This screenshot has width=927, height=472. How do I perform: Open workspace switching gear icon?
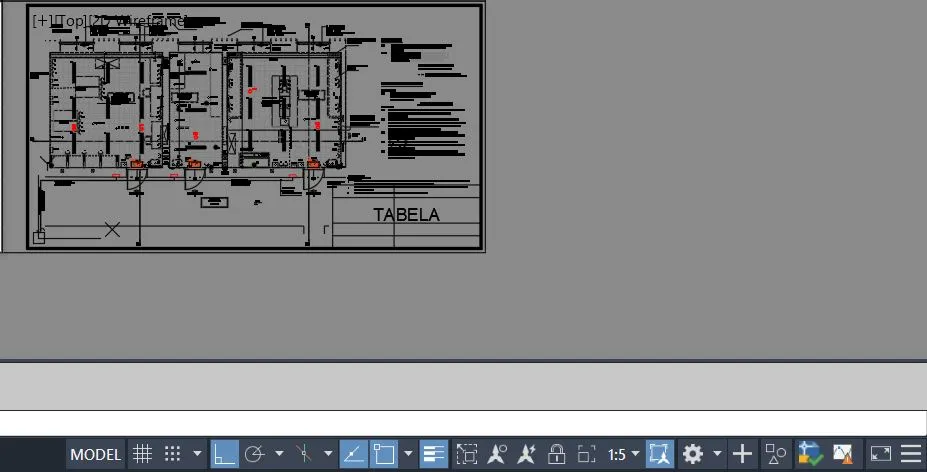click(x=693, y=455)
